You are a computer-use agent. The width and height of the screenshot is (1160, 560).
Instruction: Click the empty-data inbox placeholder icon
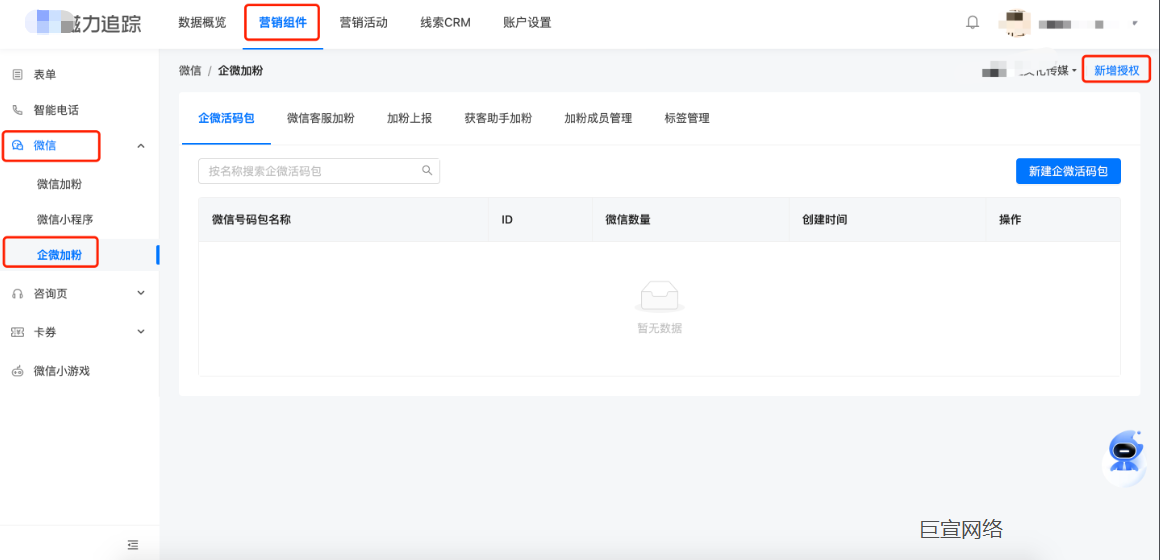pyautogui.click(x=659, y=296)
